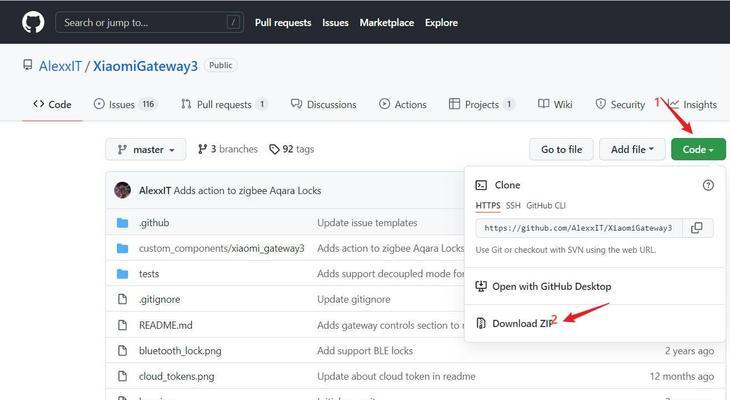The width and height of the screenshot is (730, 400).
Task: Click the custom_components folder icon
Action: tap(122, 249)
